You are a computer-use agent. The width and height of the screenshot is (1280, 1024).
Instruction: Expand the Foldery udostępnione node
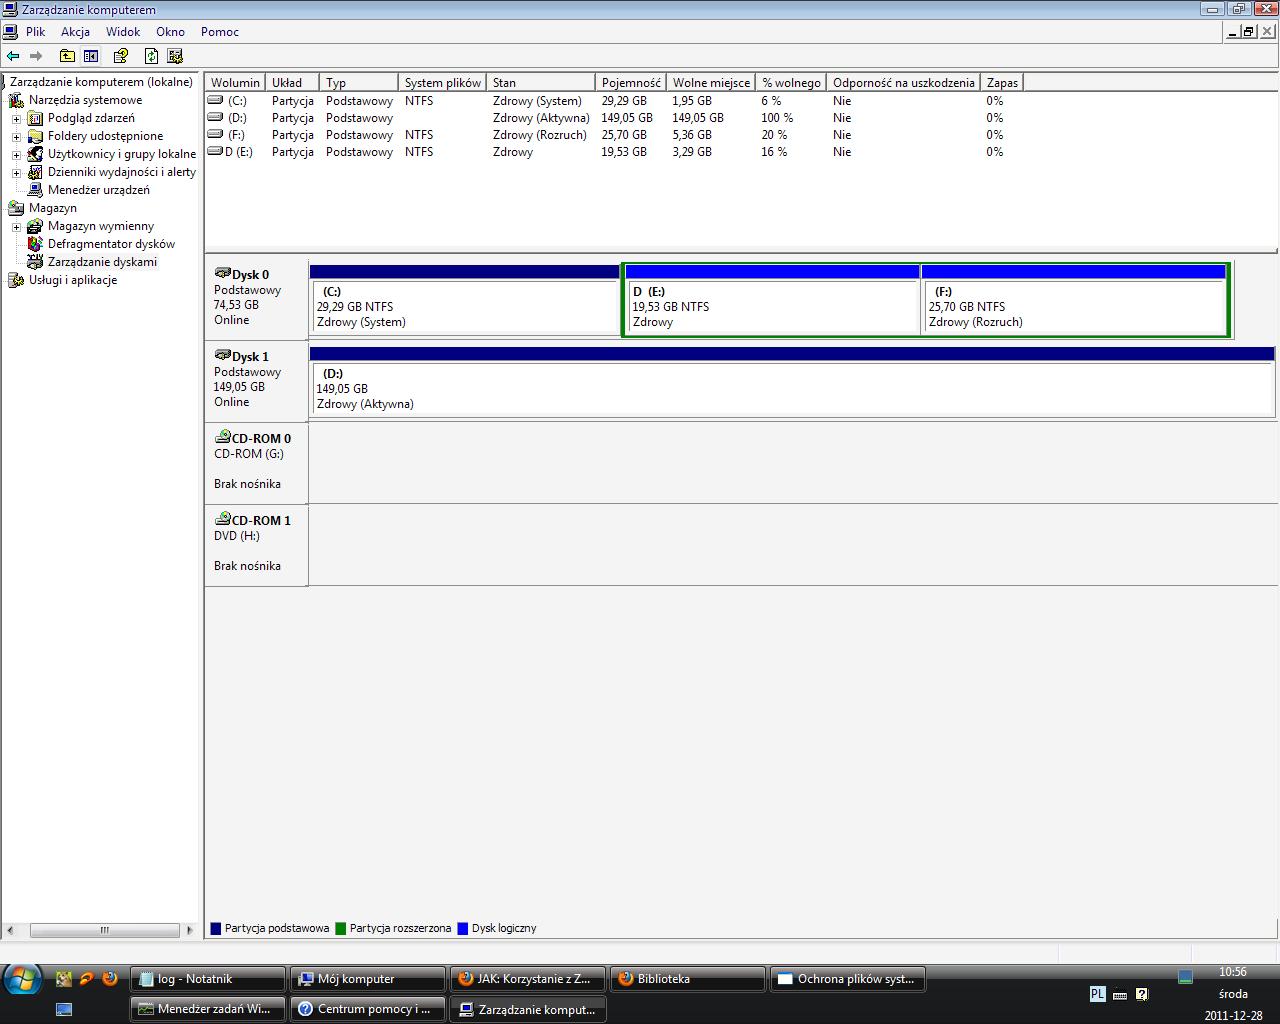tap(16, 136)
